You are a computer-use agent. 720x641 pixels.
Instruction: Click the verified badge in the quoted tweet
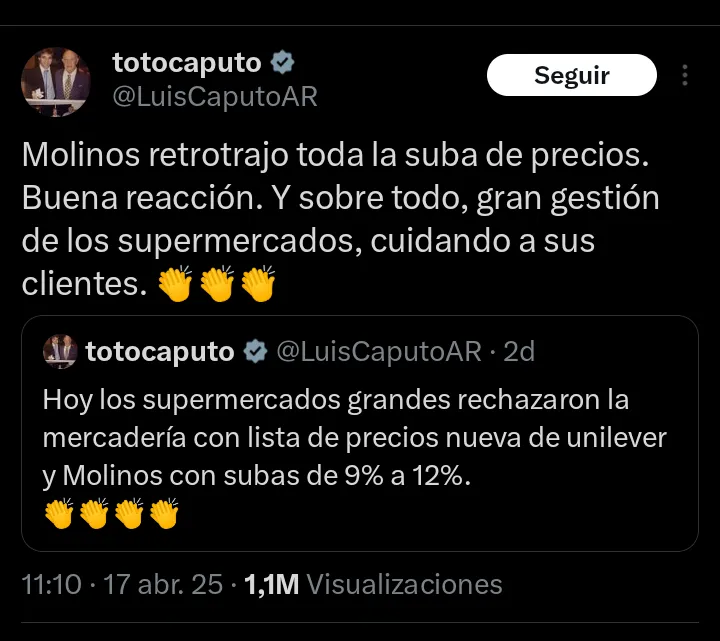[256, 351]
